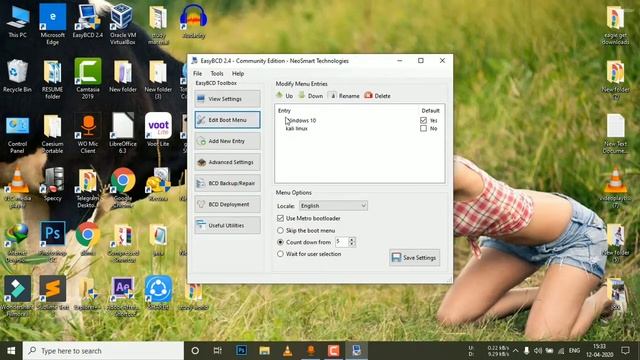Open Cortana circle on taskbar
640x360 pixels.
pos(195,351)
